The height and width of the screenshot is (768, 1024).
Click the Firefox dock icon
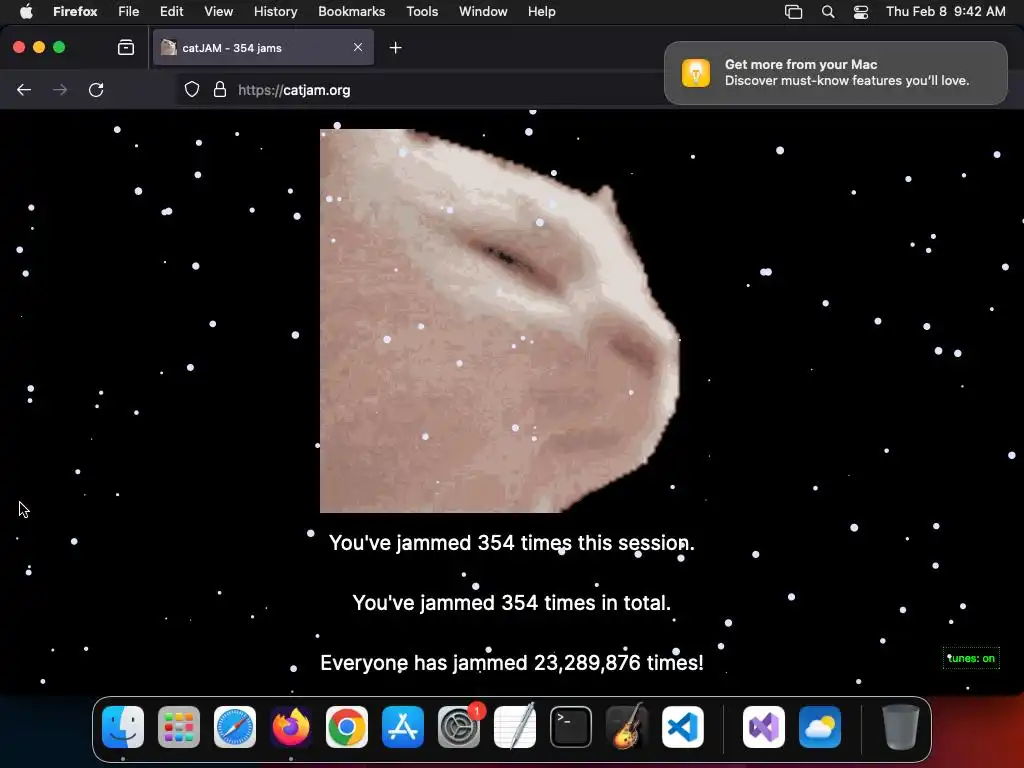291,727
